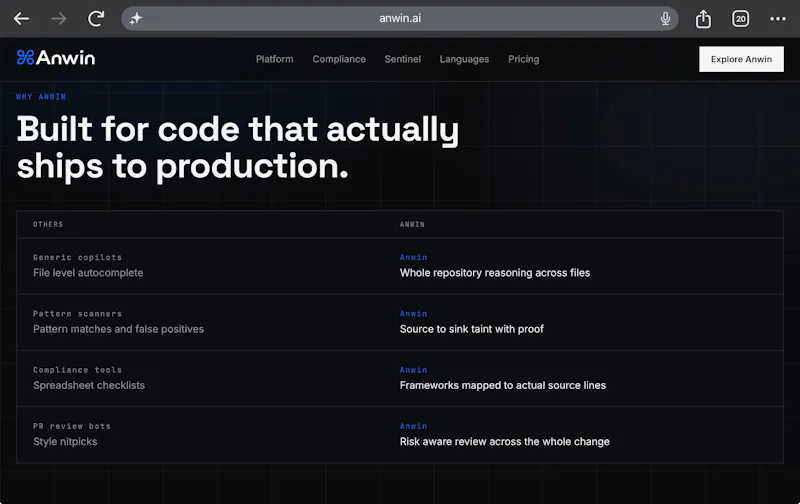Tap the microphone icon in the address bar
Image resolution: width=800 pixels, height=504 pixels.
(x=665, y=19)
